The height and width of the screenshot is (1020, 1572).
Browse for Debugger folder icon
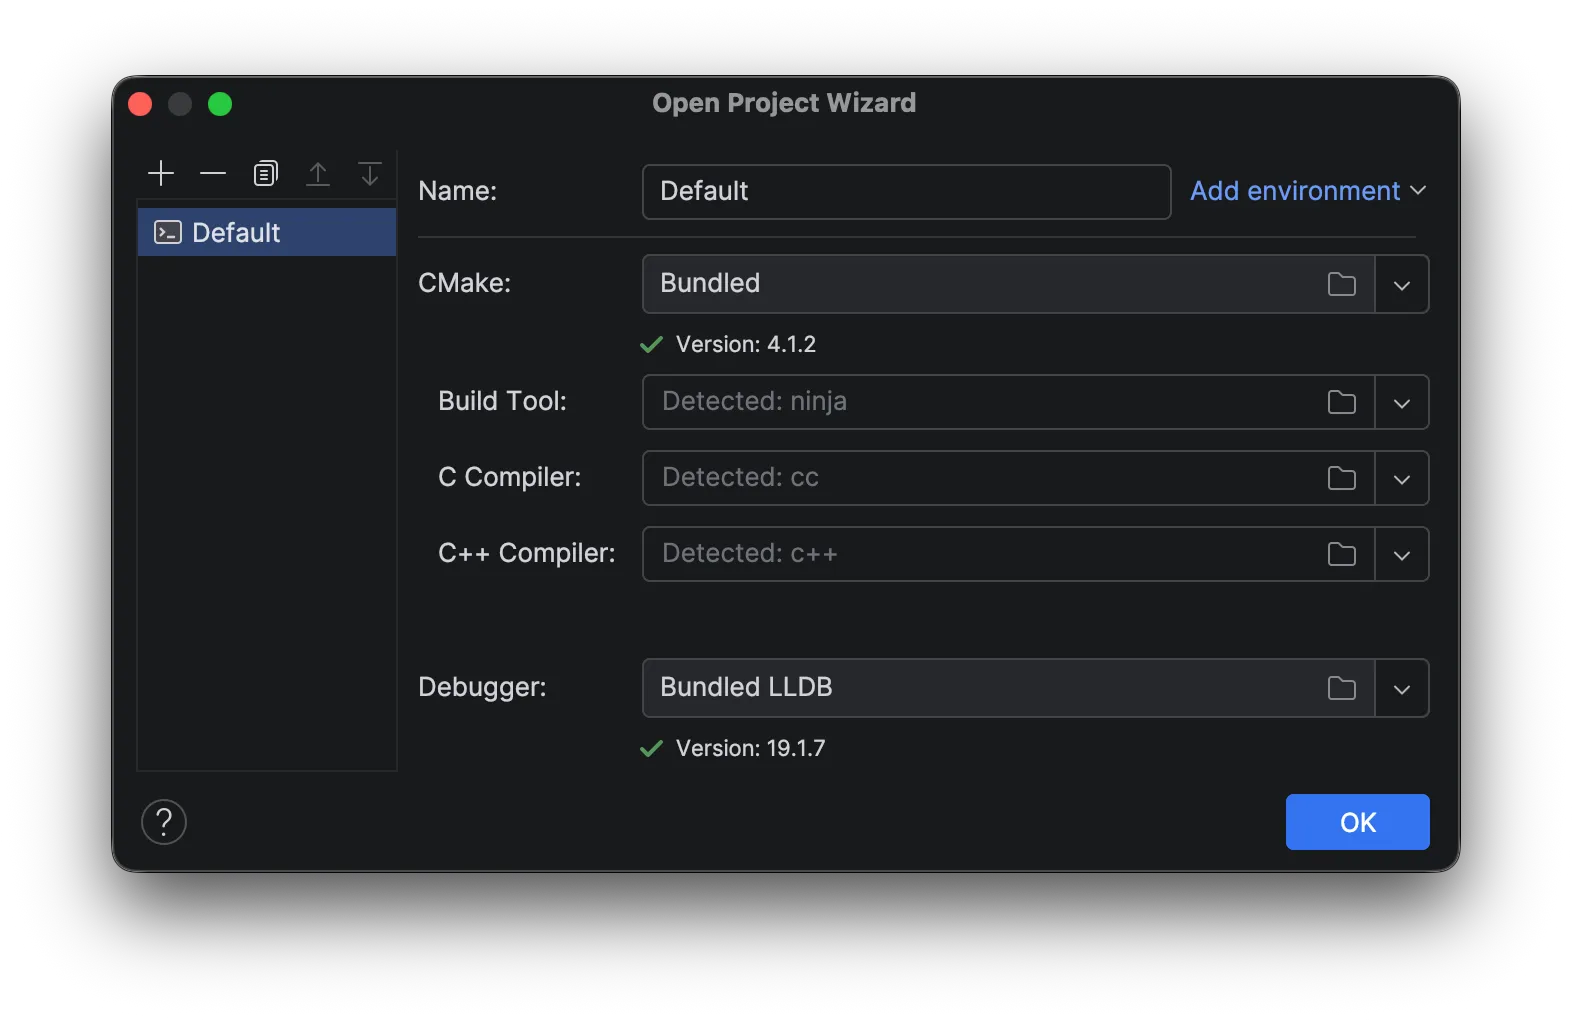click(x=1341, y=689)
